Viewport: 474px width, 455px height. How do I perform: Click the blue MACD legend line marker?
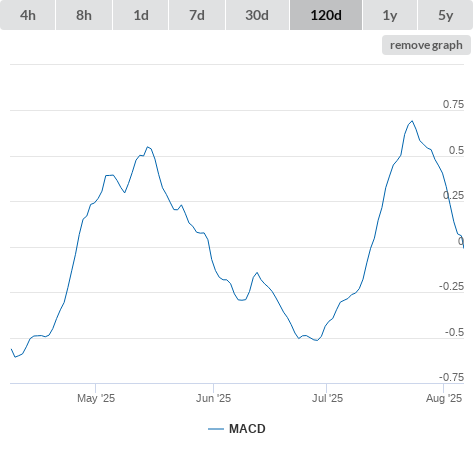tap(216, 429)
